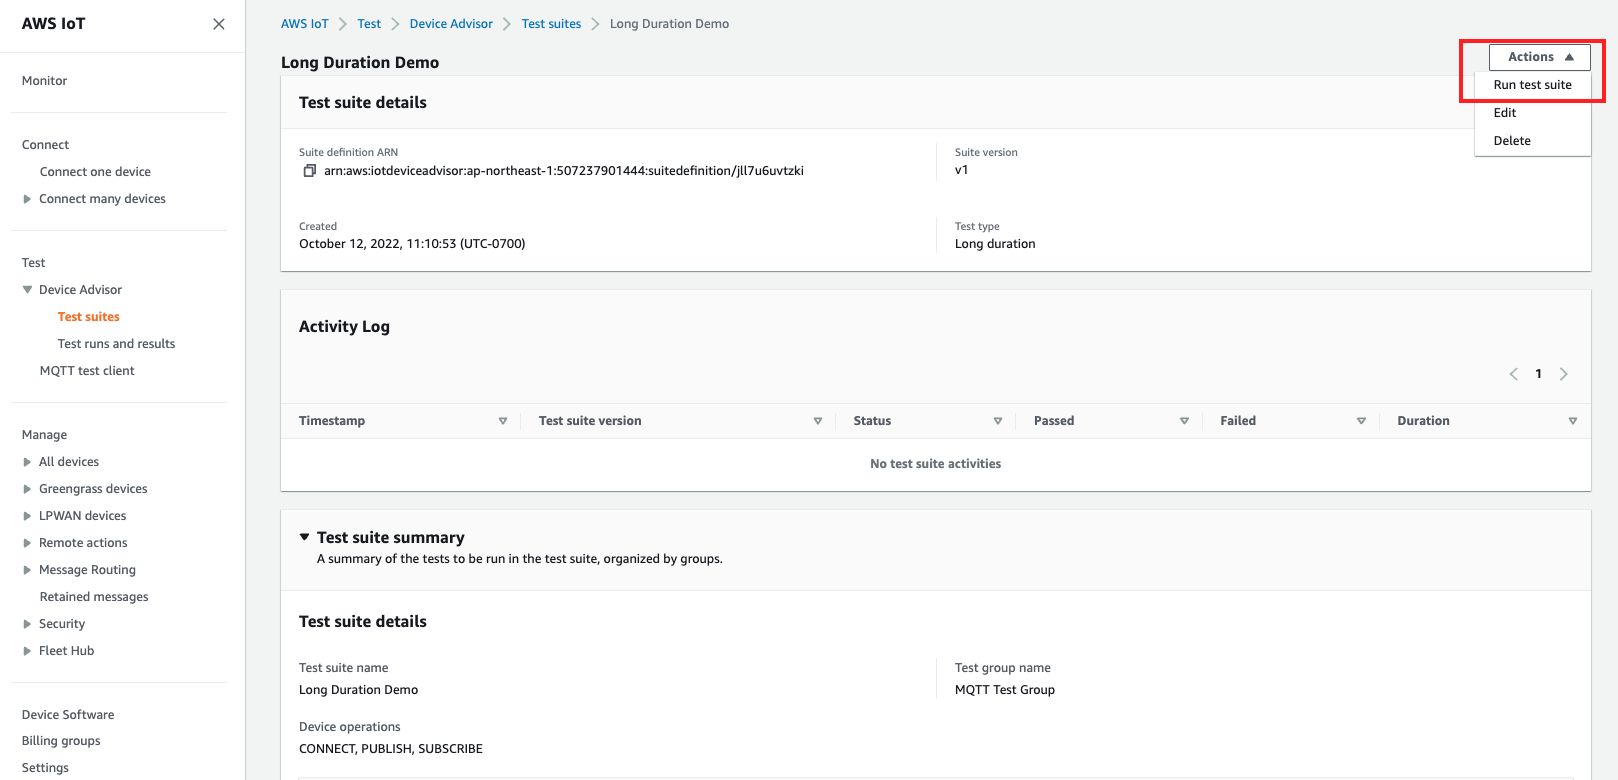
Task: Expand Connect many devices in sidebar
Action: [28, 199]
